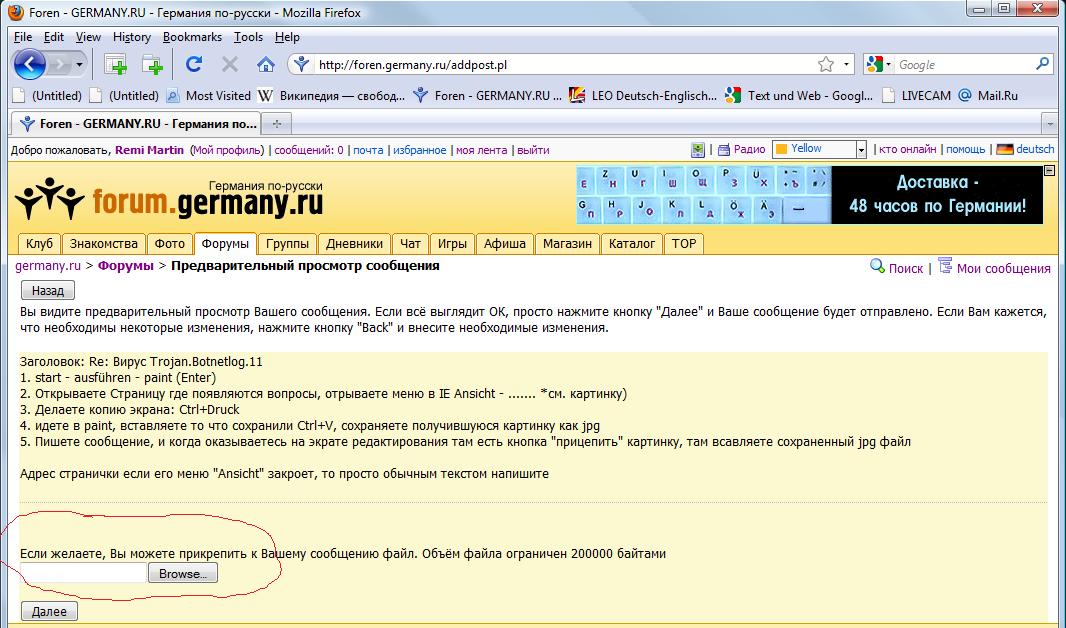Open a new tab with the plus button

coord(277,124)
